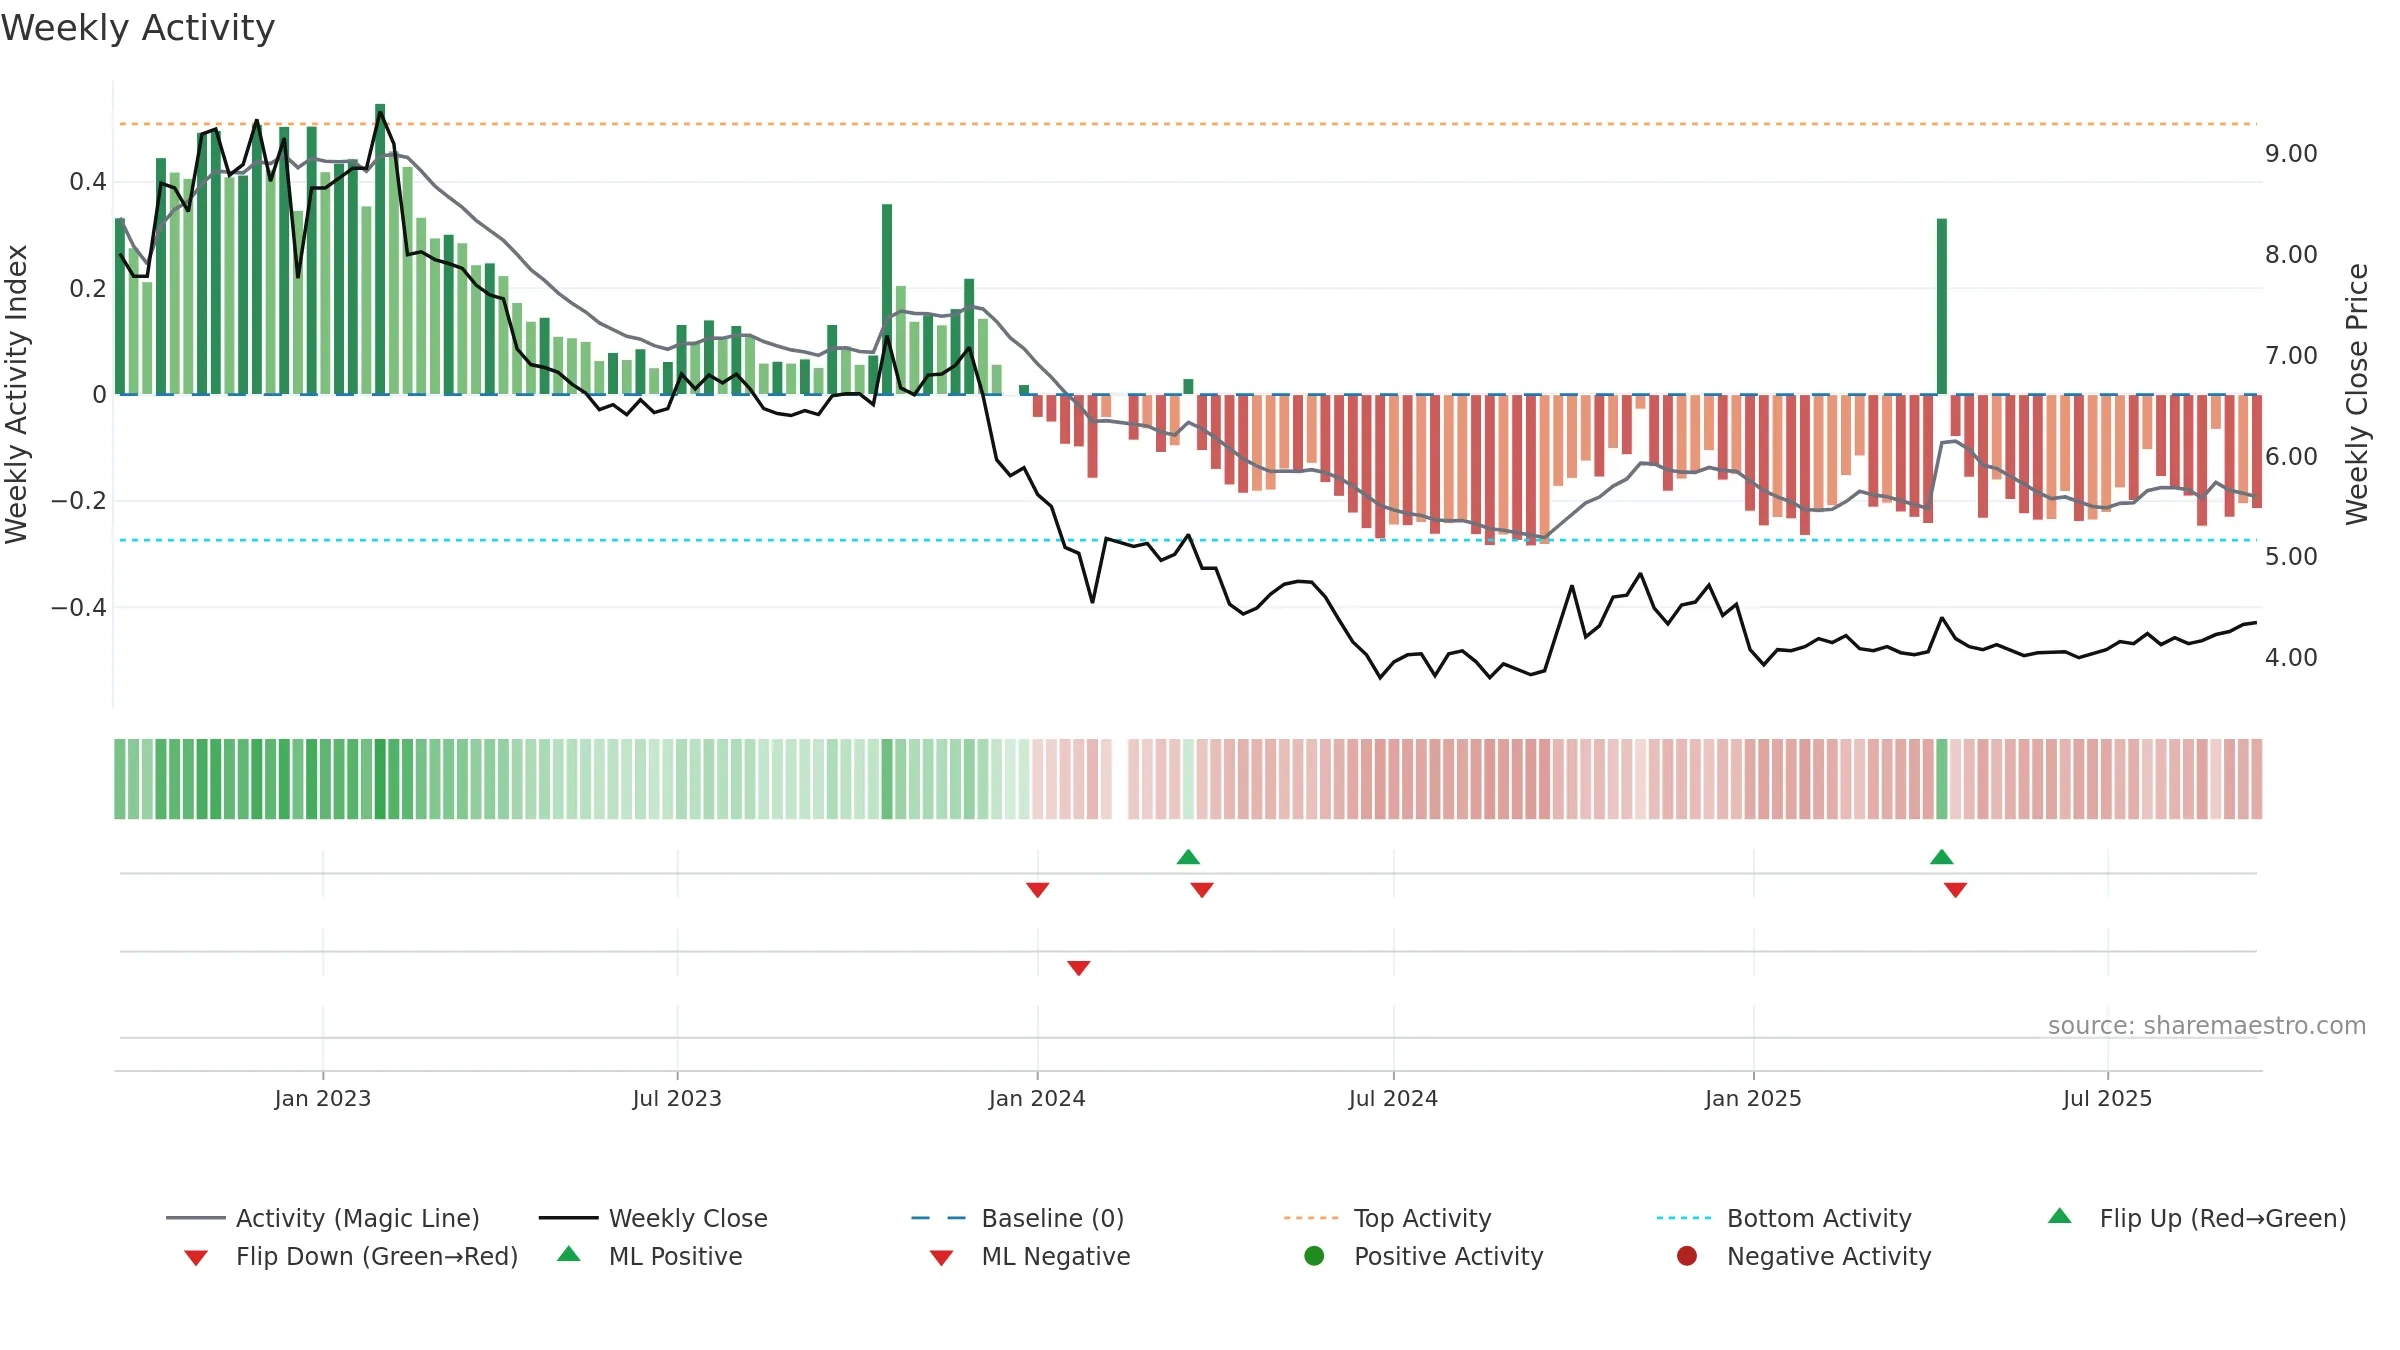Click the Jan 2023 x-axis label
Screen dimensions: 2400x1350
pos(322,1099)
